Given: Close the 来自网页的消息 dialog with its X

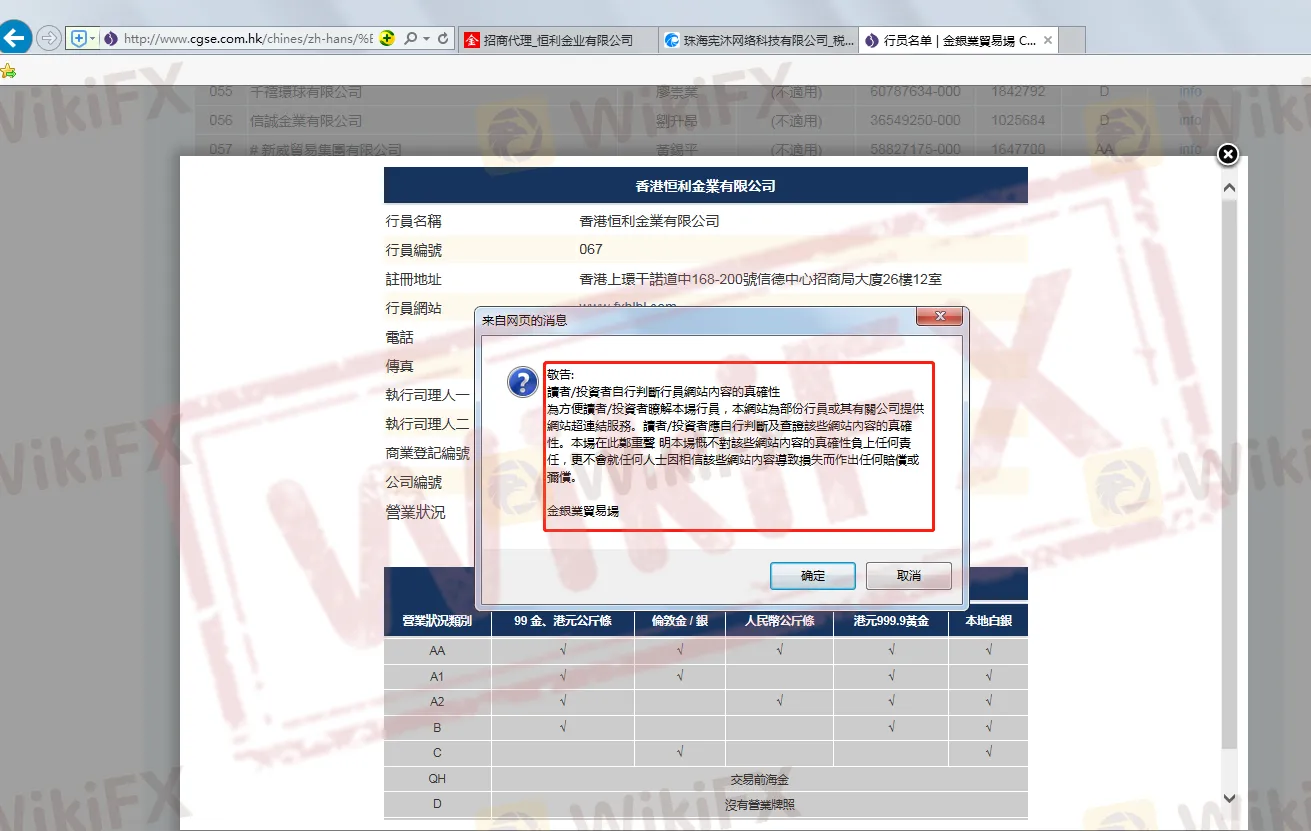Looking at the screenshot, I should coord(940,317).
